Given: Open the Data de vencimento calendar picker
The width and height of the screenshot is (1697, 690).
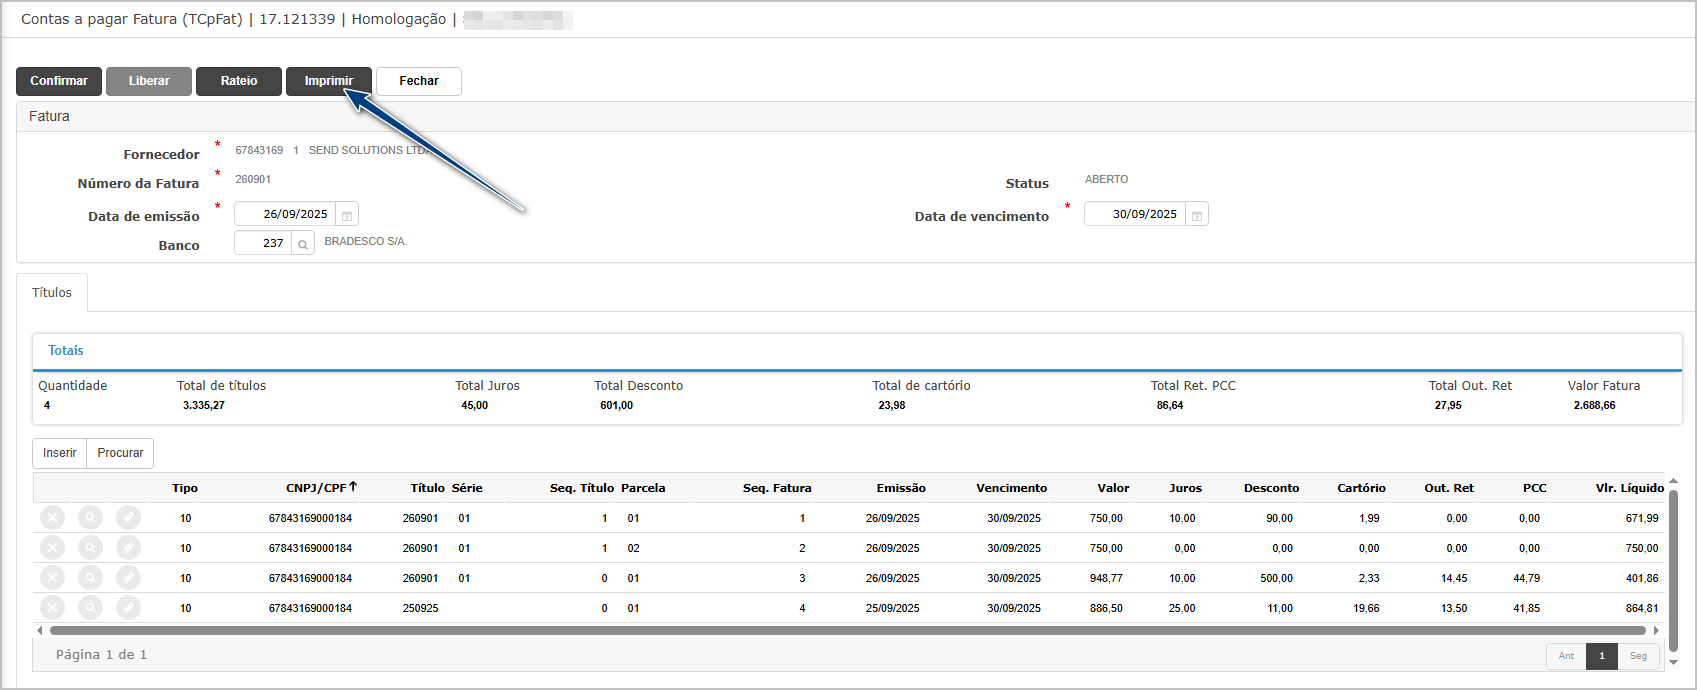Looking at the screenshot, I should point(1197,215).
